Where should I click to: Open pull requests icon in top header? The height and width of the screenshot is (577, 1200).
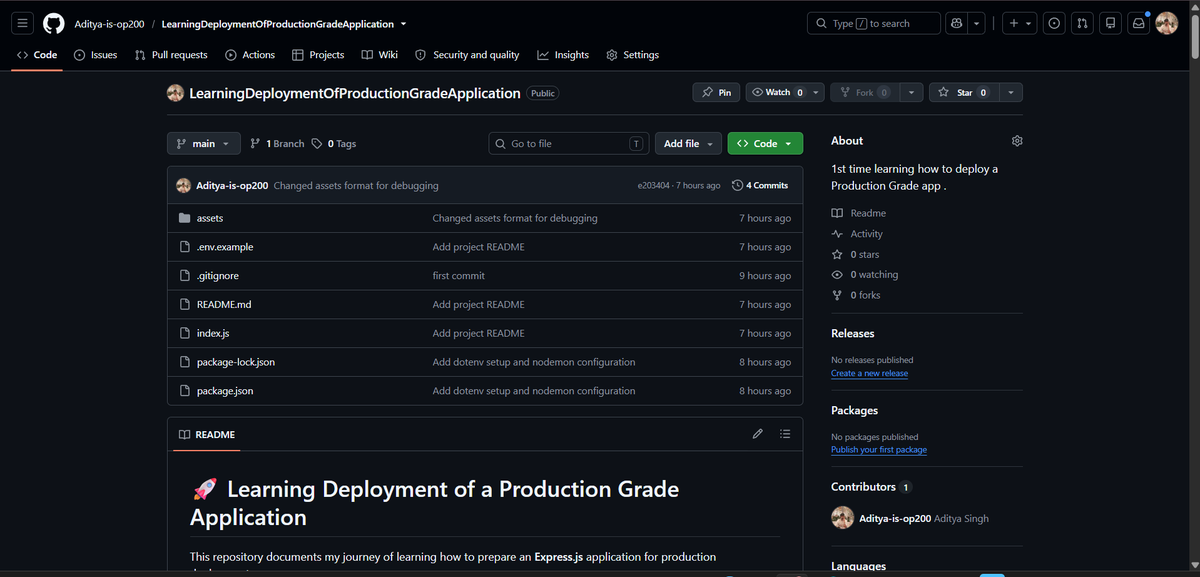coord(1082,23)
